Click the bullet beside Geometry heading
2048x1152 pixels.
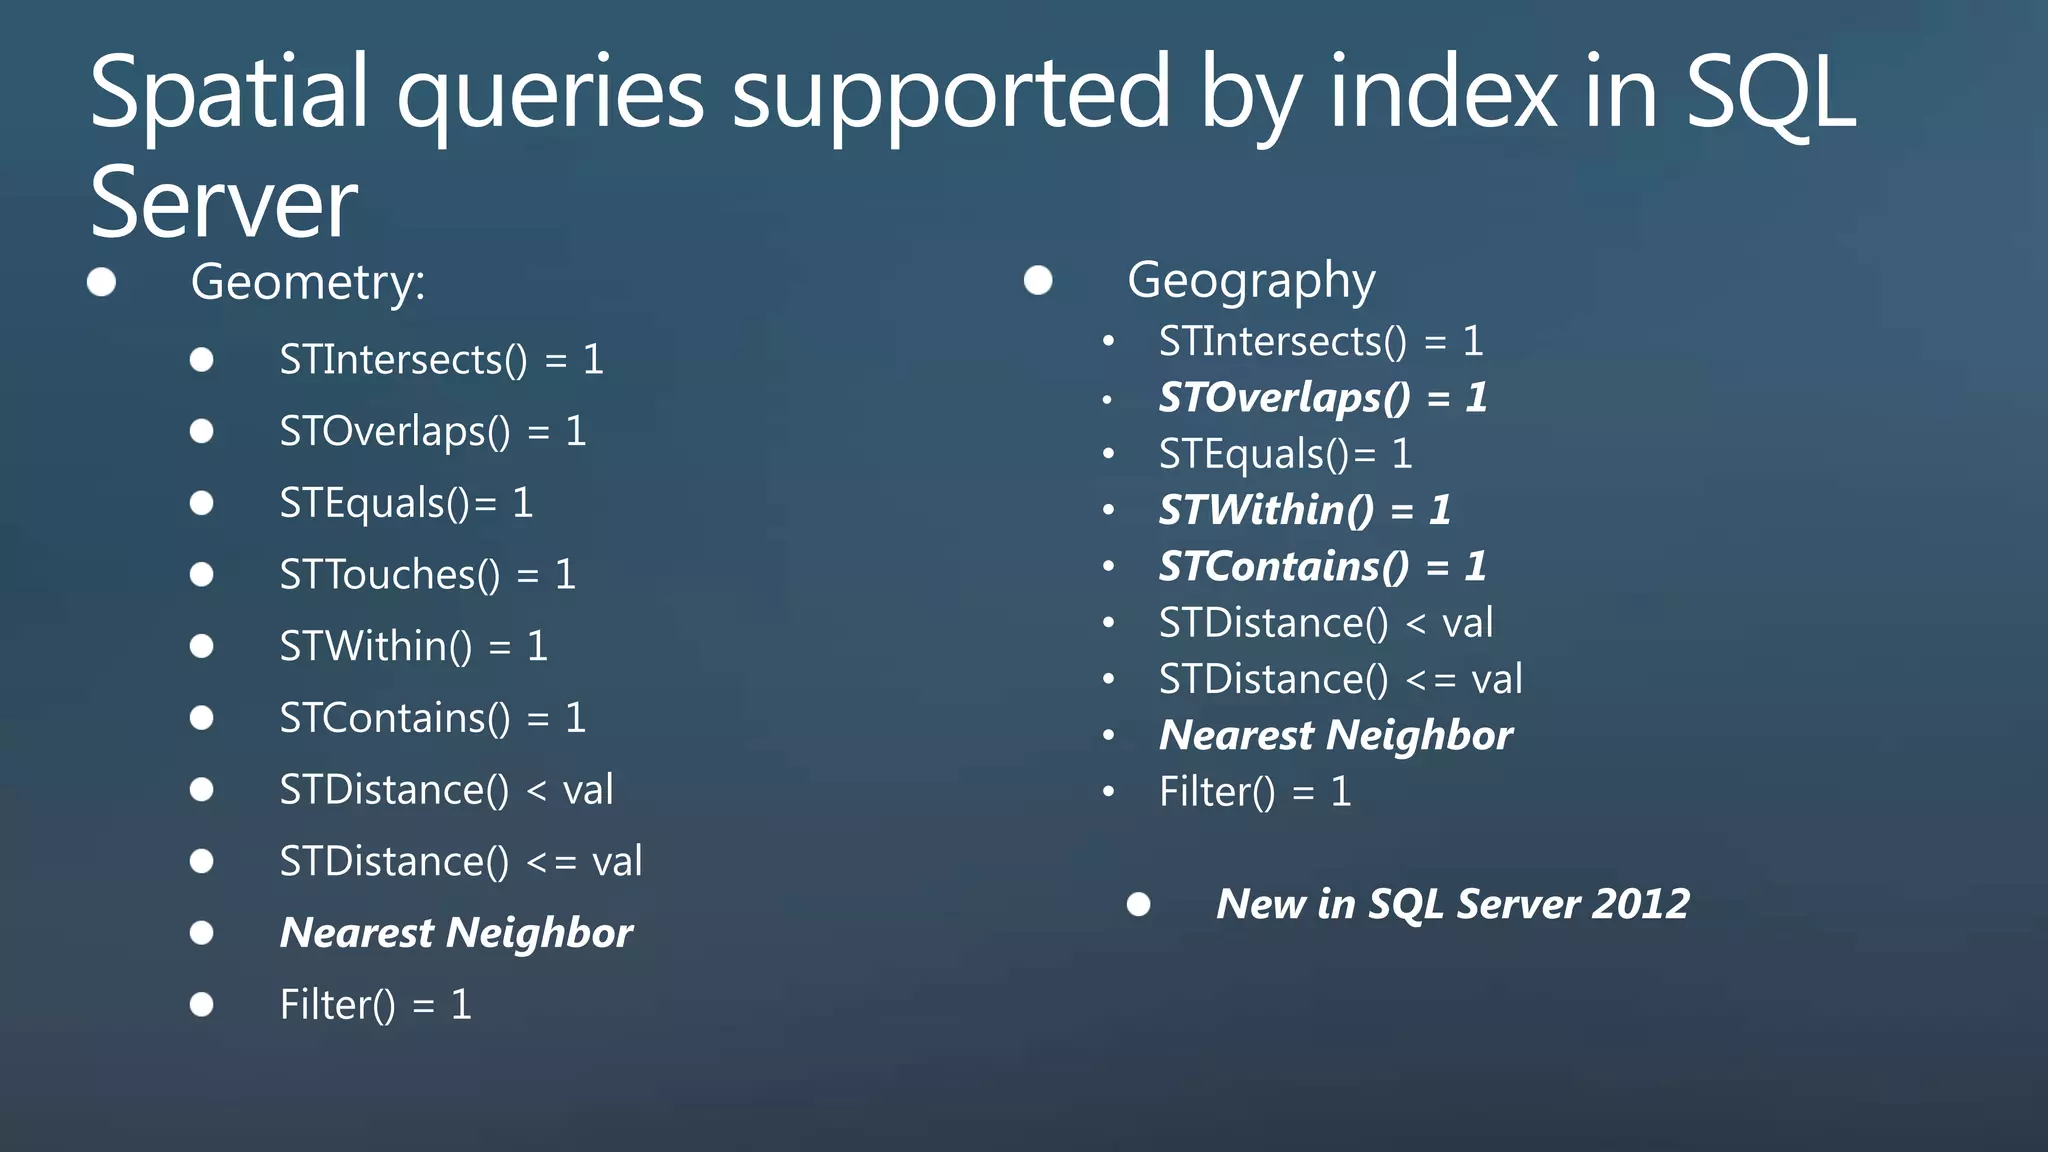(x=101, y=282)
